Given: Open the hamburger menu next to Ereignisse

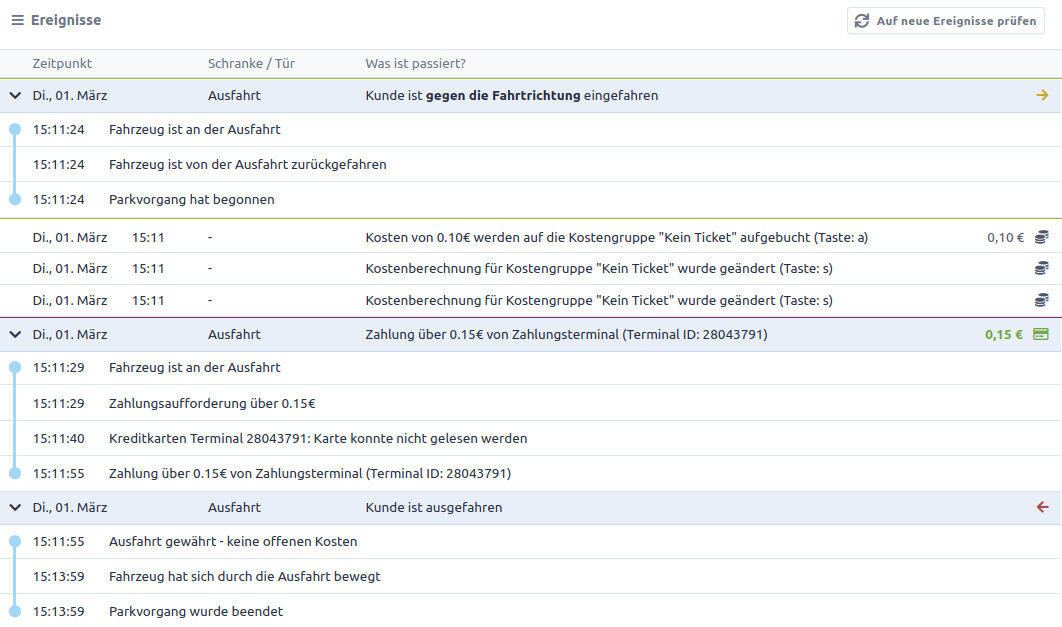Looking at the screenshot, I should click(x=17, y=21).
